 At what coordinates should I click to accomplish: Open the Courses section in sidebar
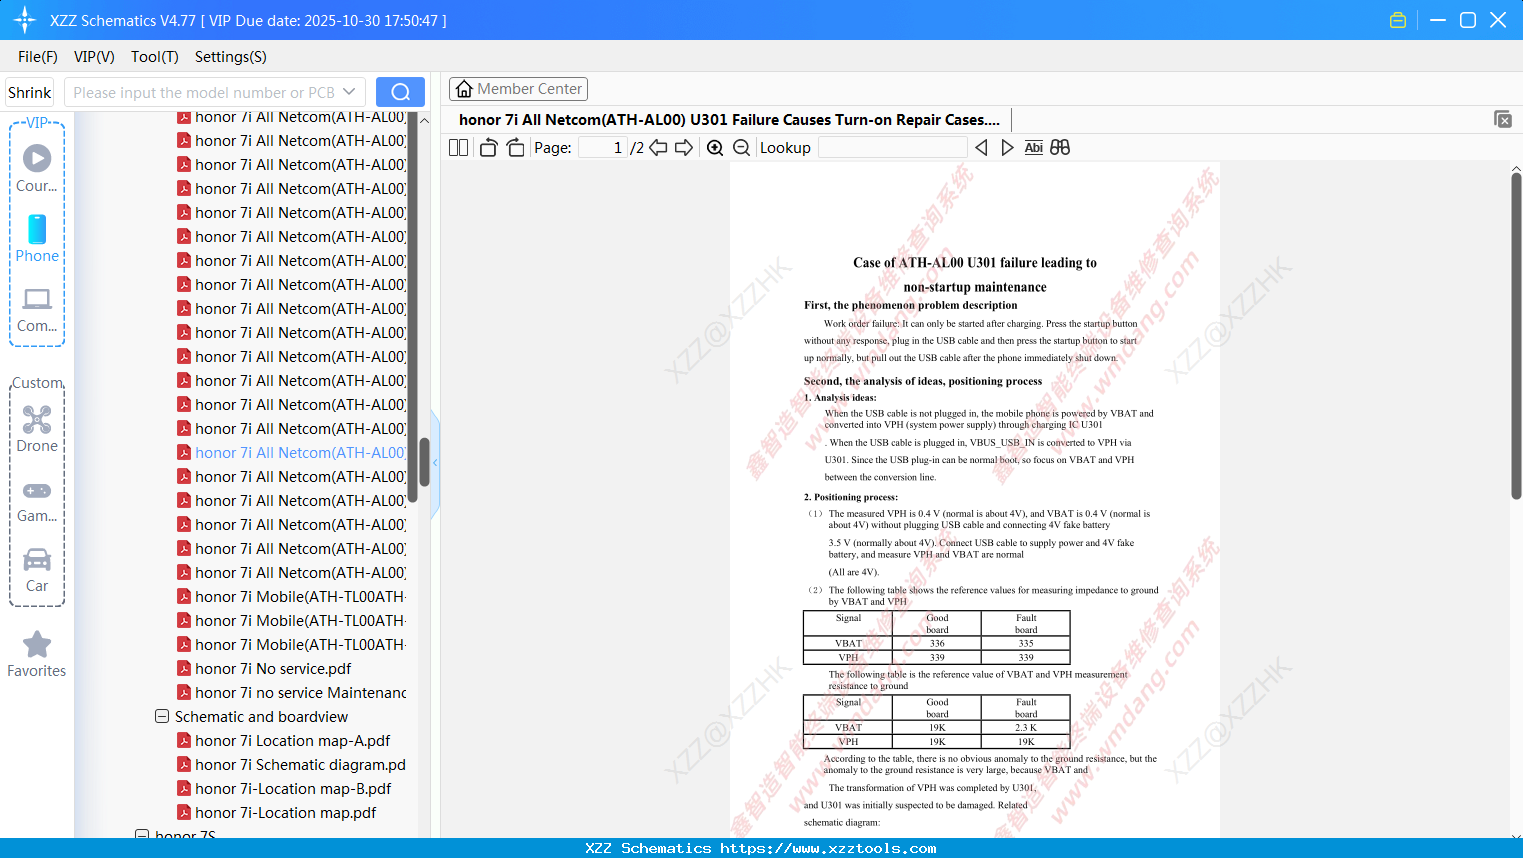pos(37,168)
